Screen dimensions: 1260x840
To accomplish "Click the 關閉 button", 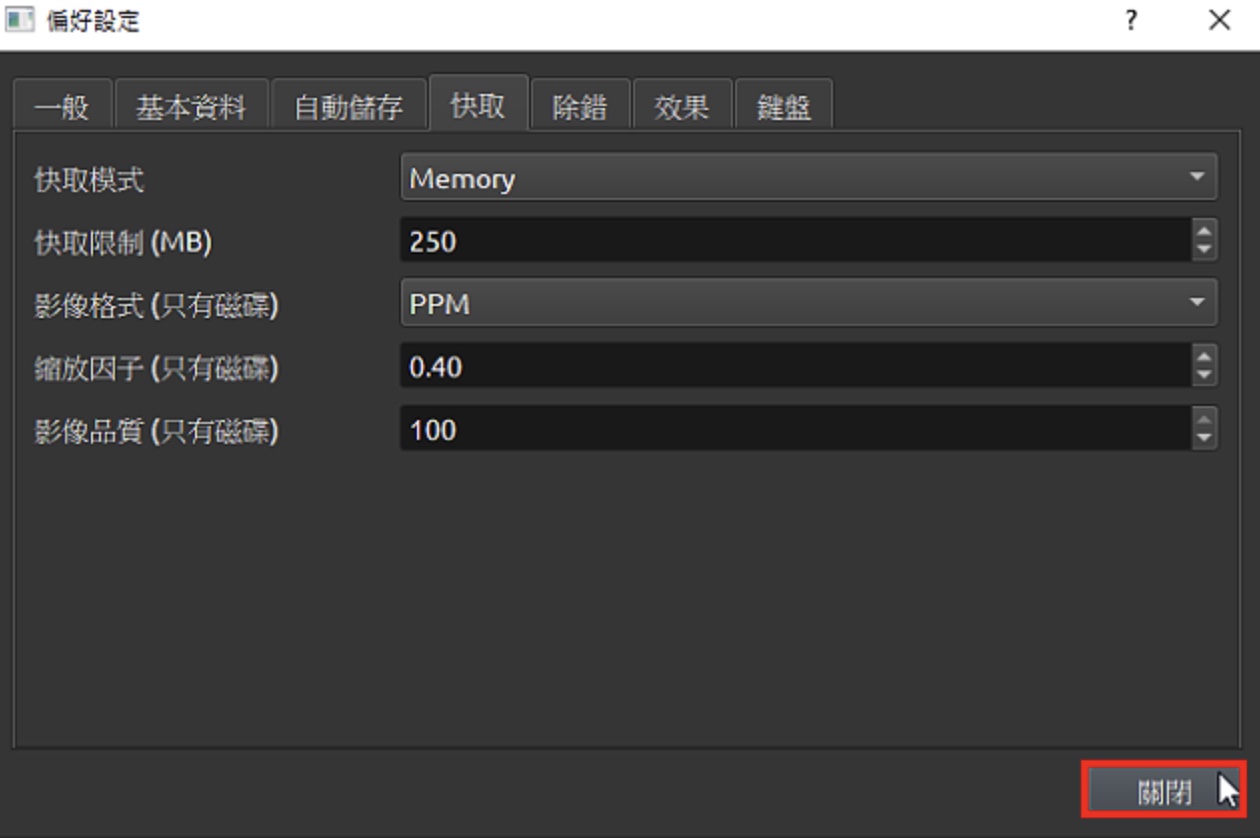I will 1164,791.
